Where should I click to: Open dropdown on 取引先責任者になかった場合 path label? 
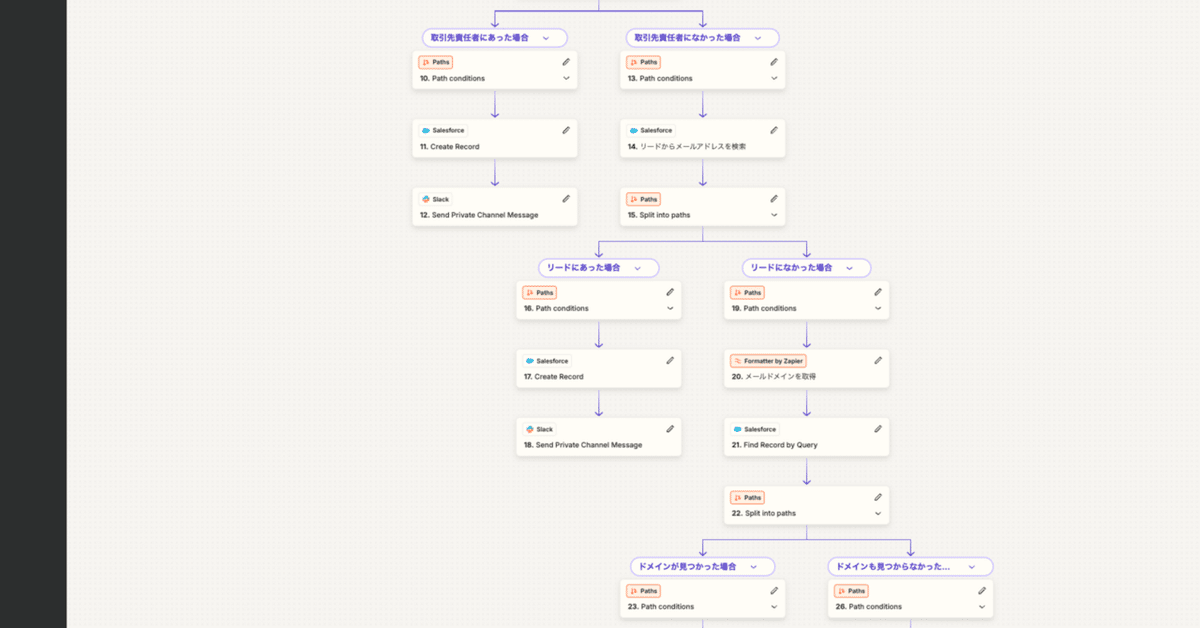click(x=758, y=38)
